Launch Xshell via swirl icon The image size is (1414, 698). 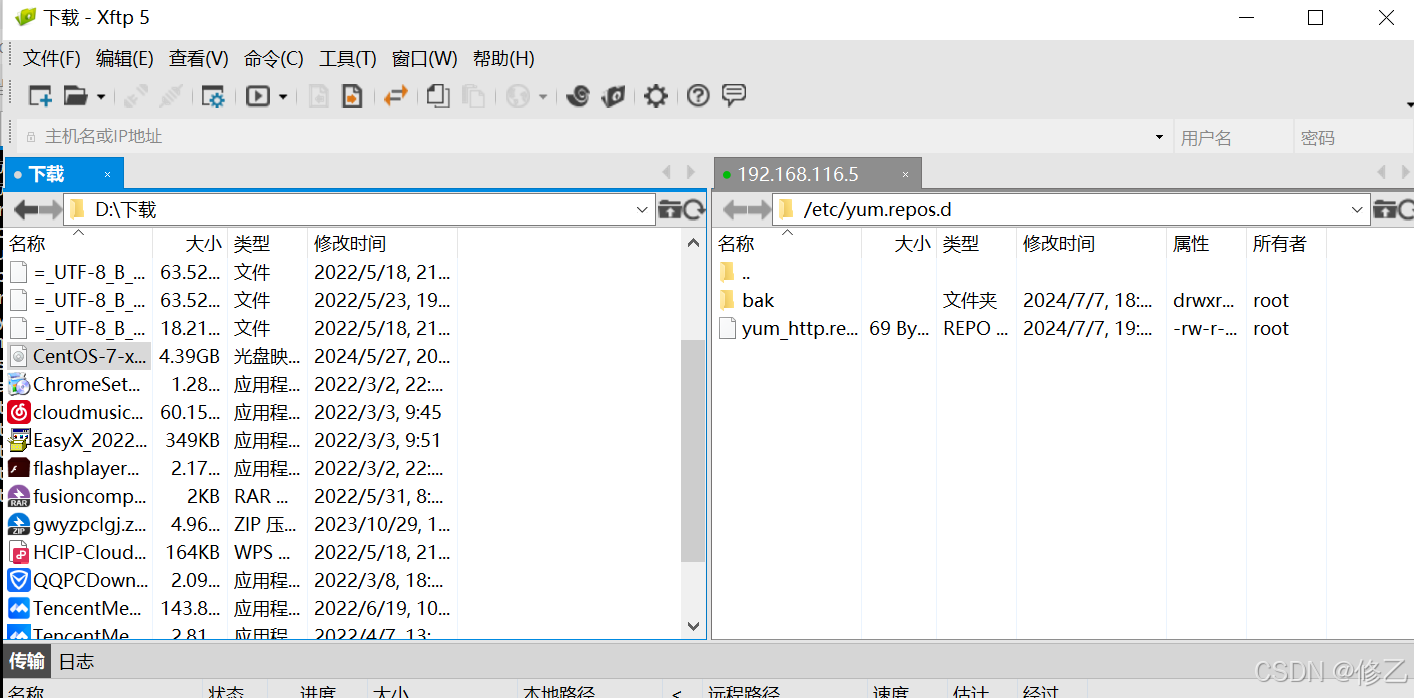pos(577,96)
